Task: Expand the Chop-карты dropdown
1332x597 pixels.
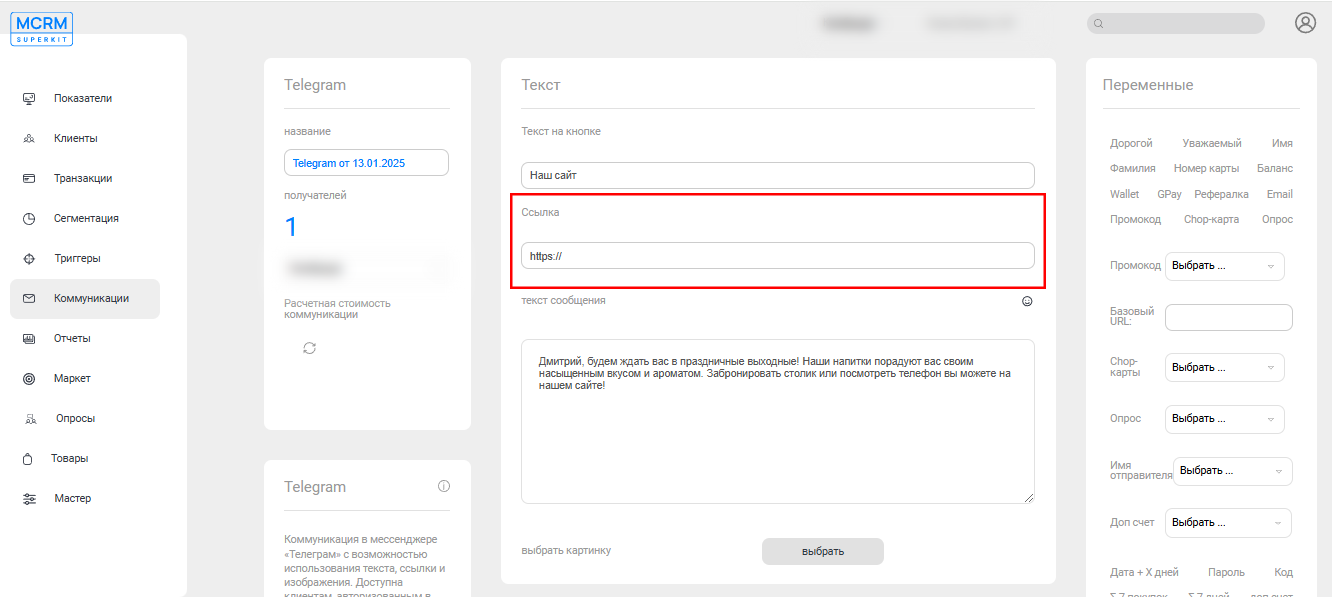Action: (x=1225, y=367)
